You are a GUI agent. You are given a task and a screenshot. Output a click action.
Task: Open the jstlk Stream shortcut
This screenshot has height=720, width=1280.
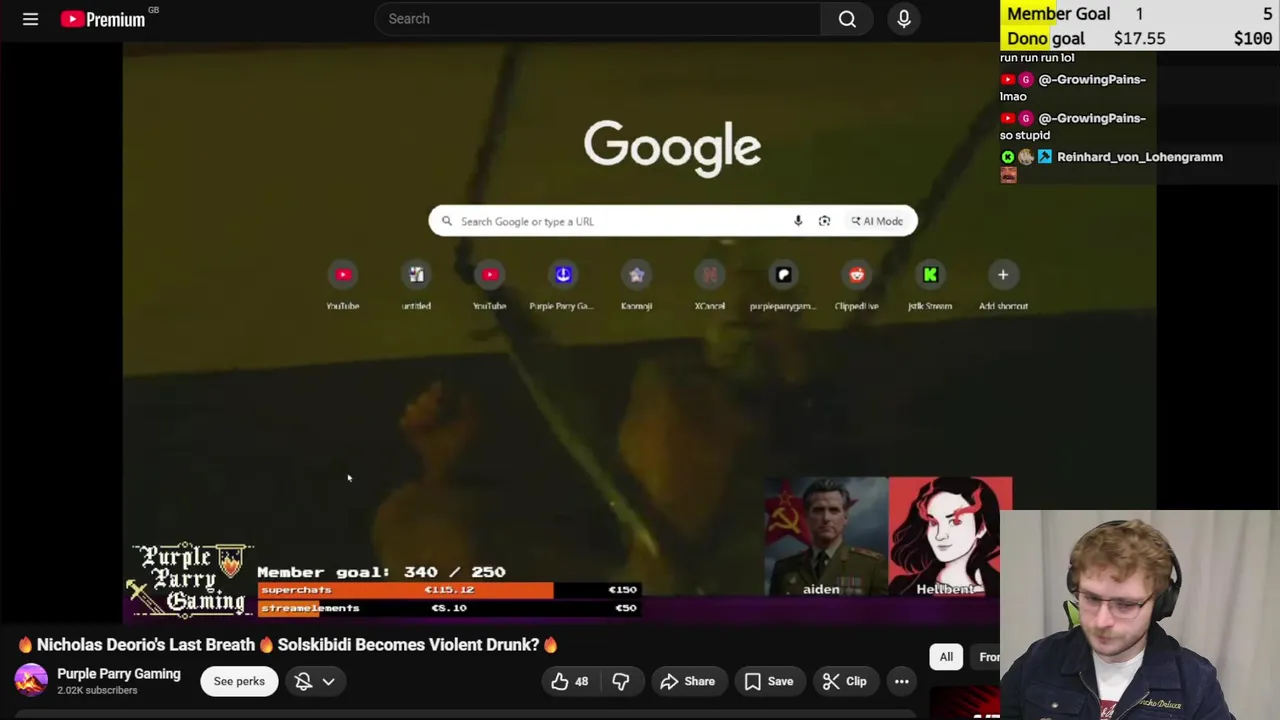930,284
